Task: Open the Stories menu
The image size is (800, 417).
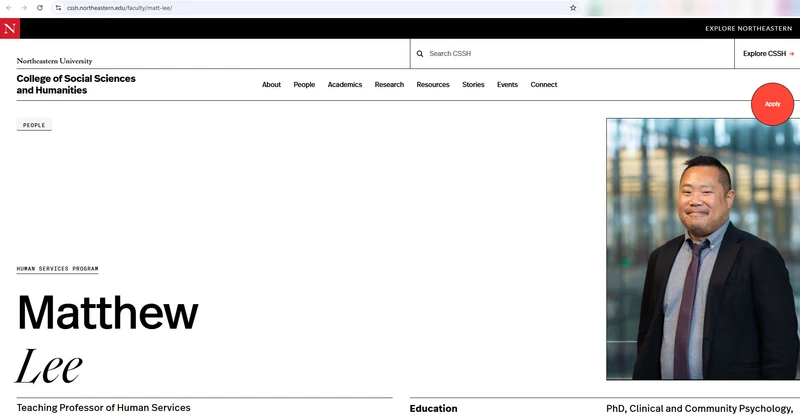Action: click(473, 85)
